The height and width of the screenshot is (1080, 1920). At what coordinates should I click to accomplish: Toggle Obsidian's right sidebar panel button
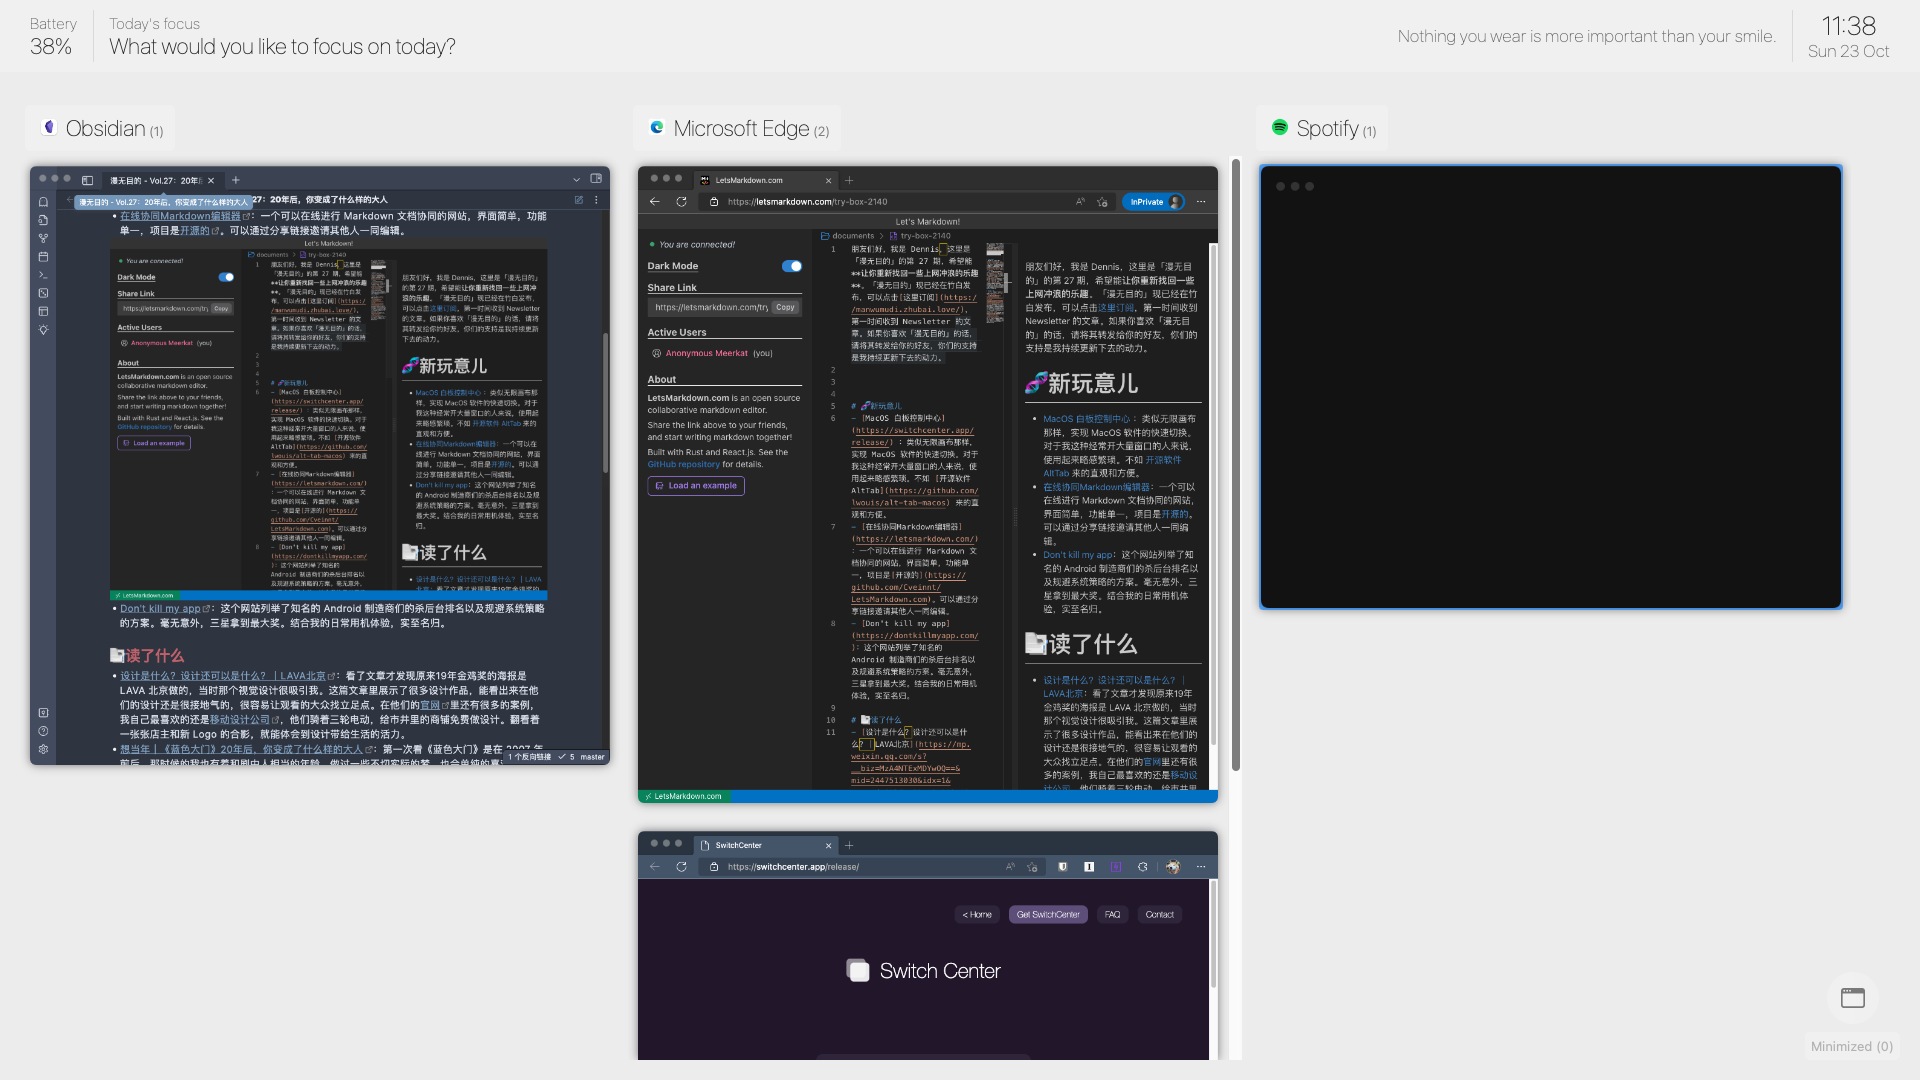tap(596, 179)
